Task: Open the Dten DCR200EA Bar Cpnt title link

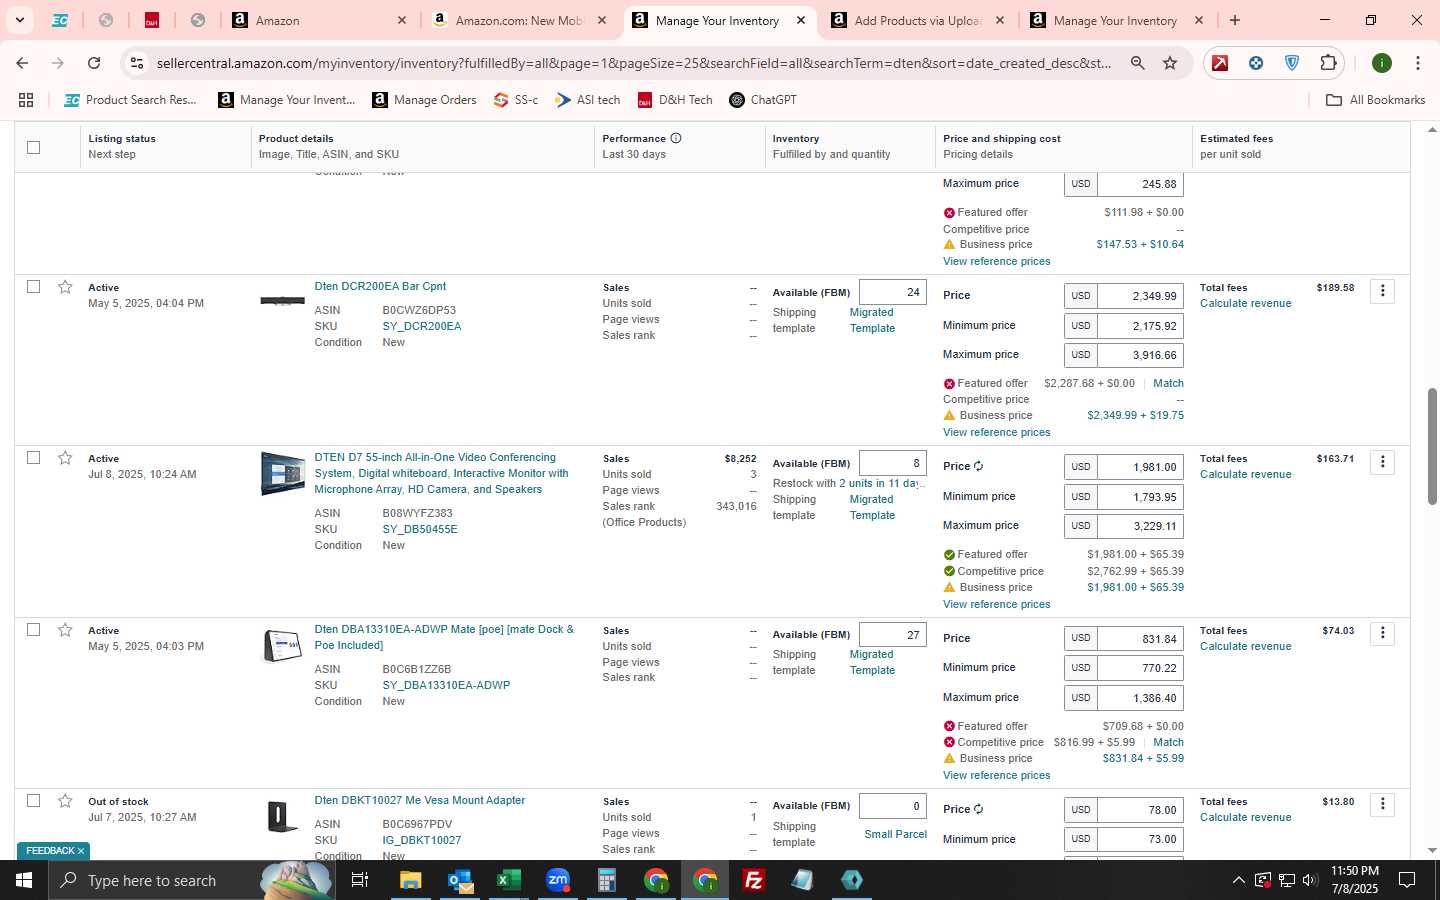Action: (x=380, y=286)
